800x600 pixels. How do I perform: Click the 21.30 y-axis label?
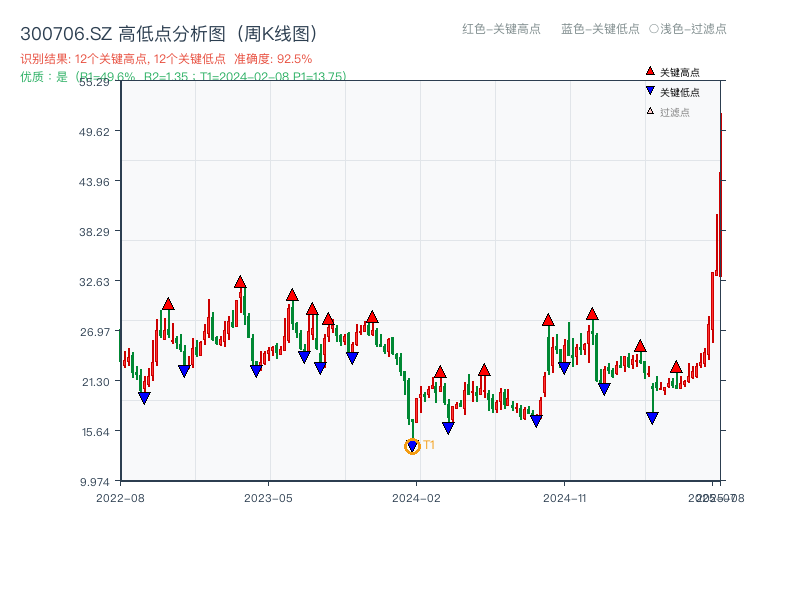(x=95, y=382)
